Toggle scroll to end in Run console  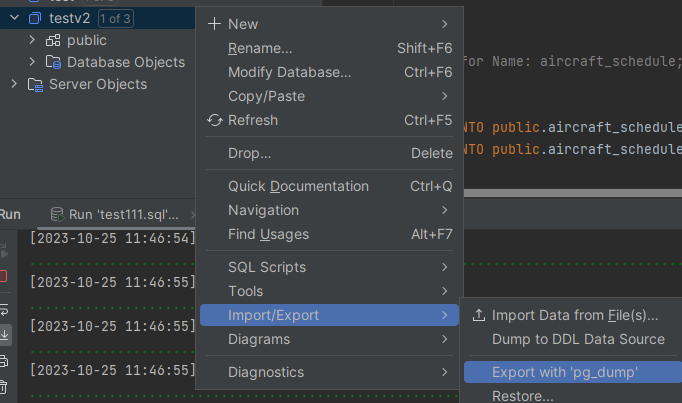click(x=4, y=335)
